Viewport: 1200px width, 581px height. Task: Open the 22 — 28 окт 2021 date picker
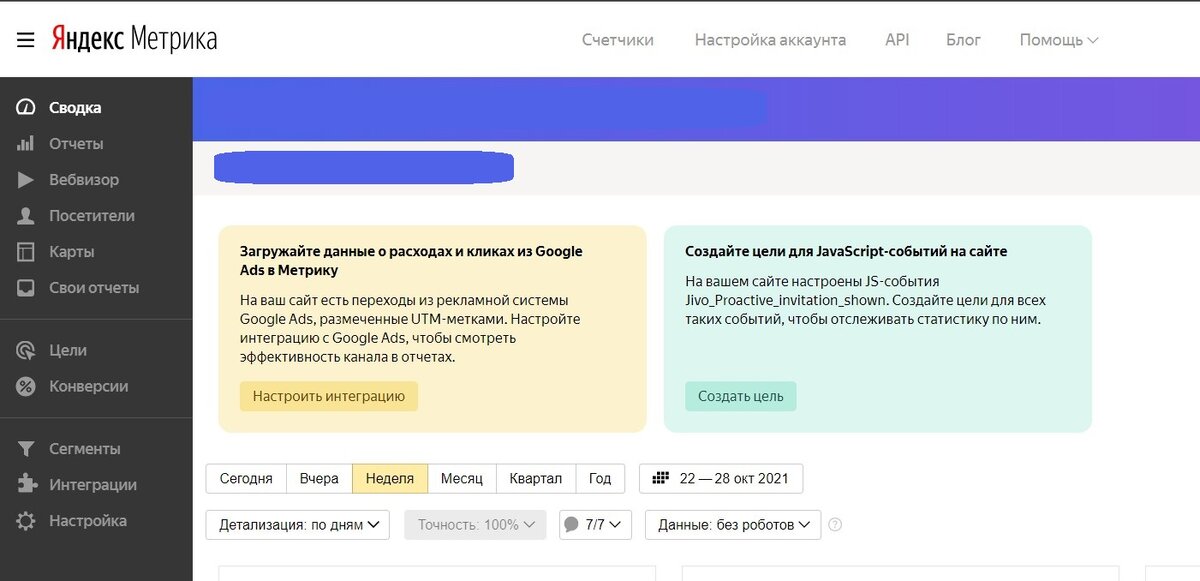721,479
